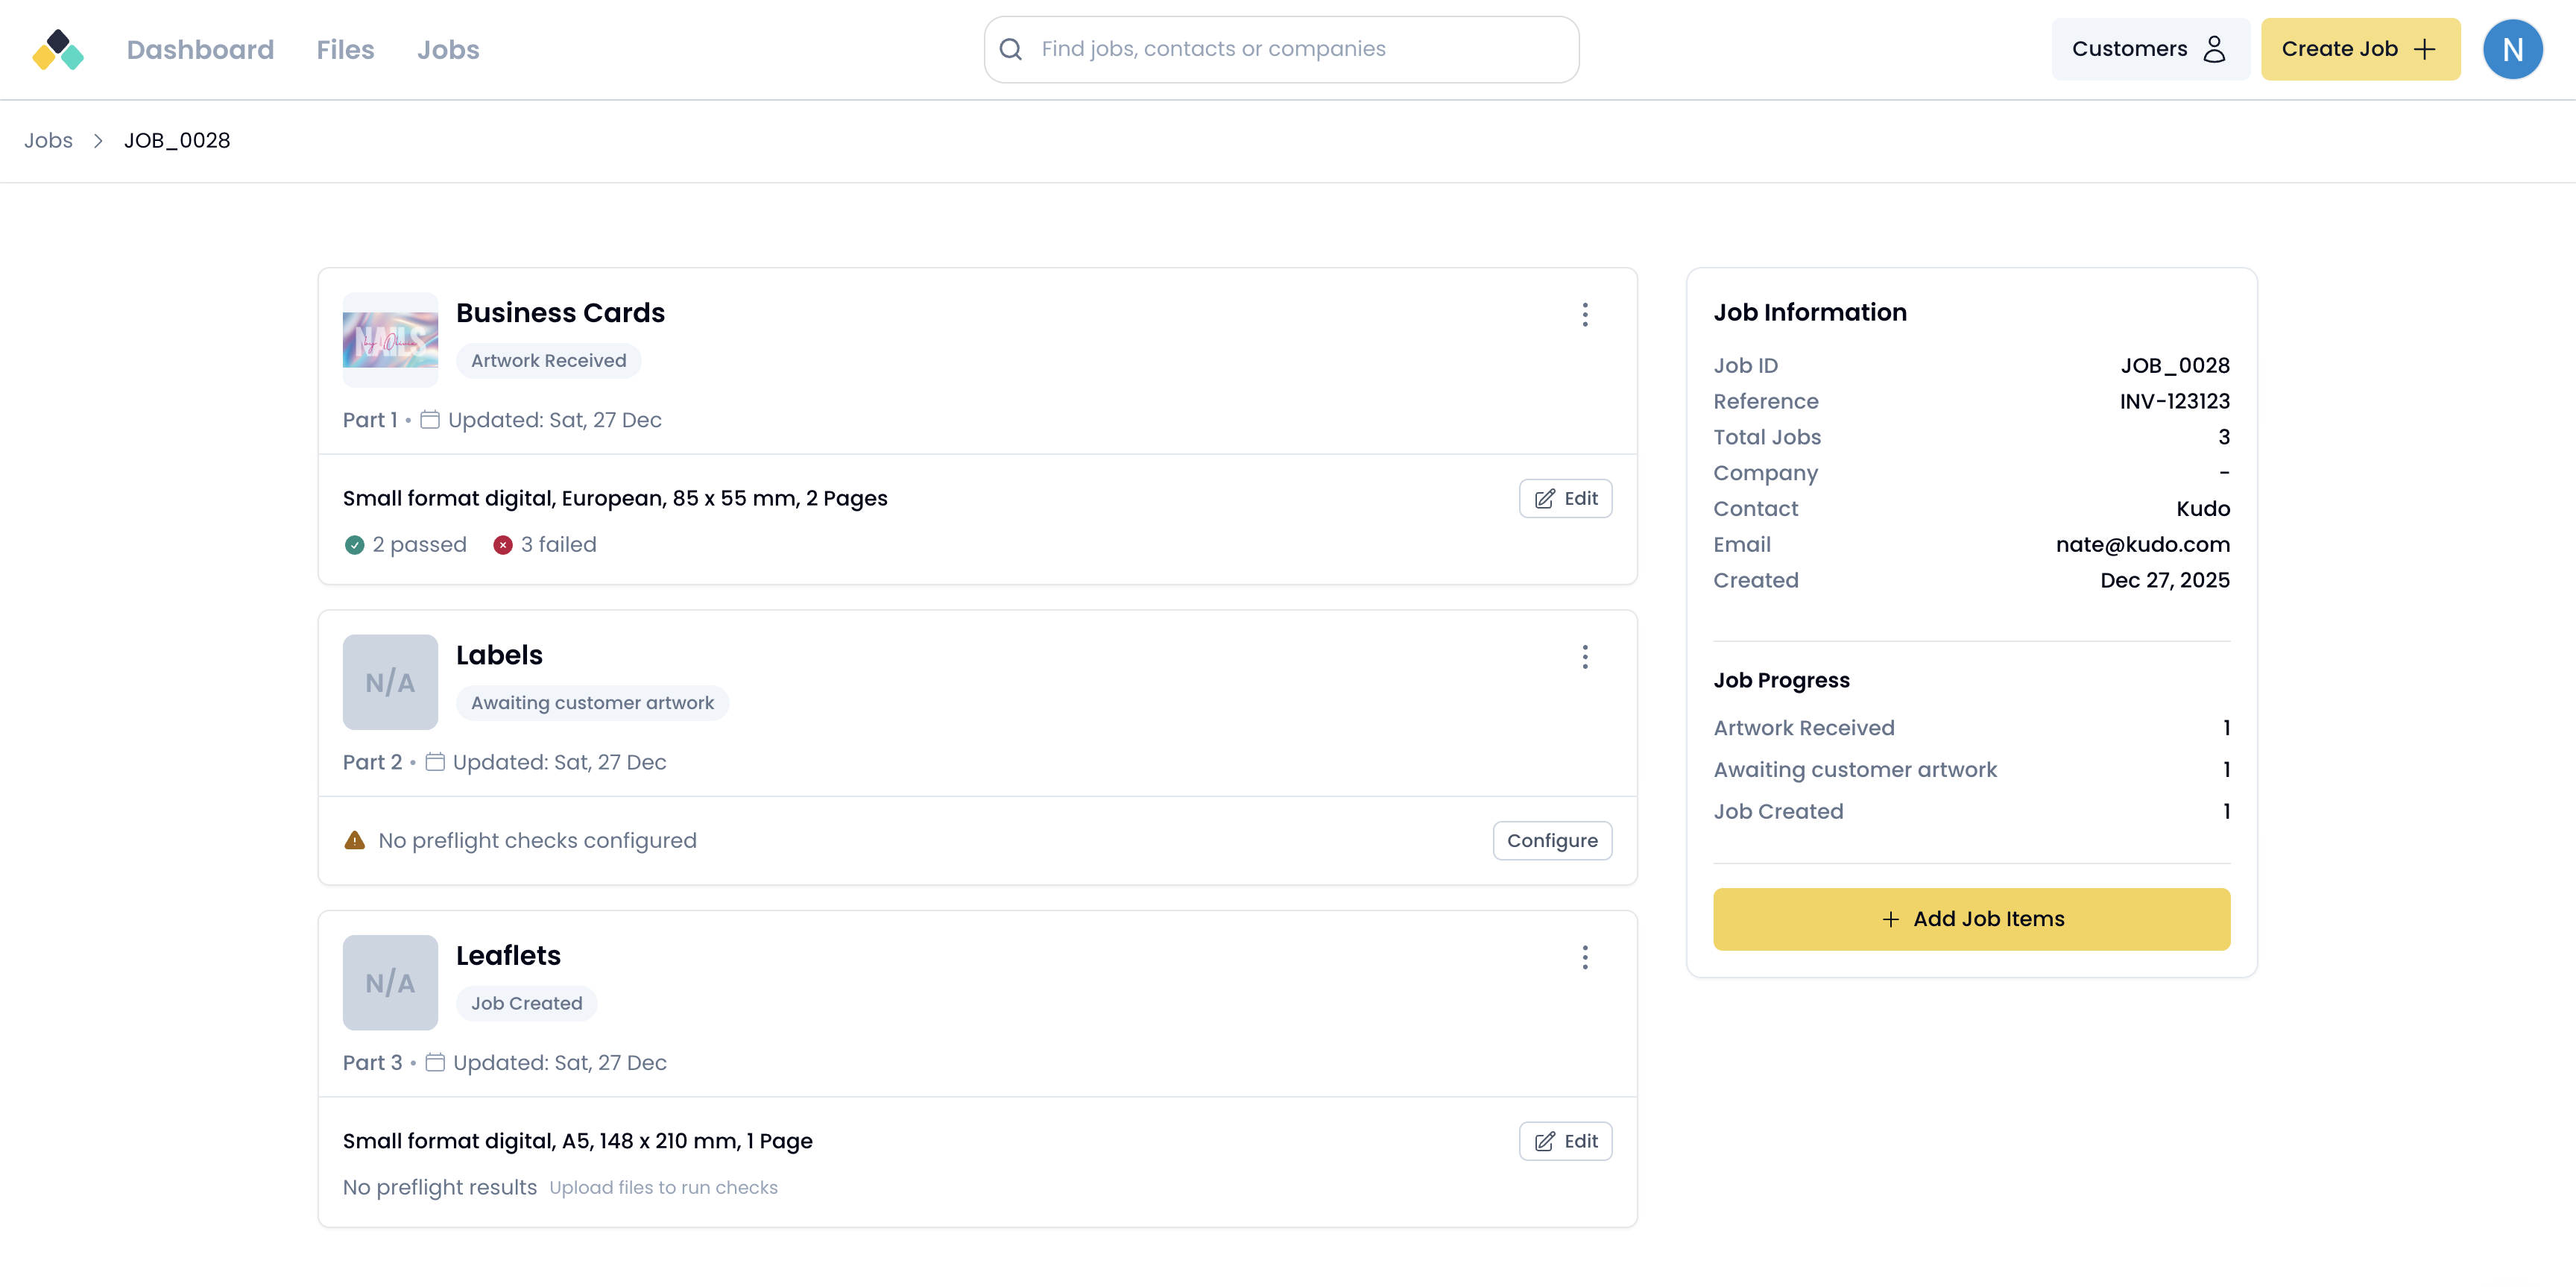Screen dimensions: 2576x1287
Task: Open Labels three-dot options menu
Action: 1584,657
